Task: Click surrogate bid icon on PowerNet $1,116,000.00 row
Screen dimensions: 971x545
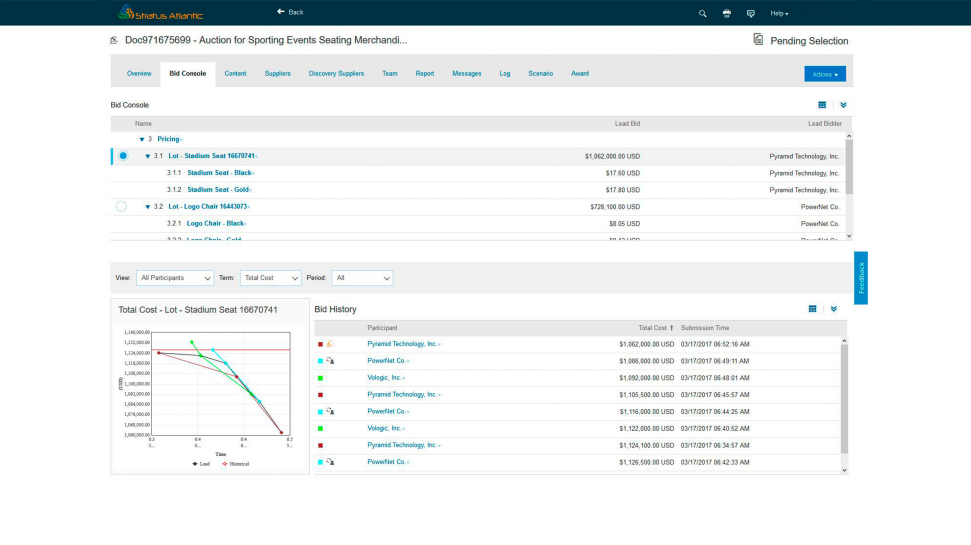Action: tap(330, 411)
